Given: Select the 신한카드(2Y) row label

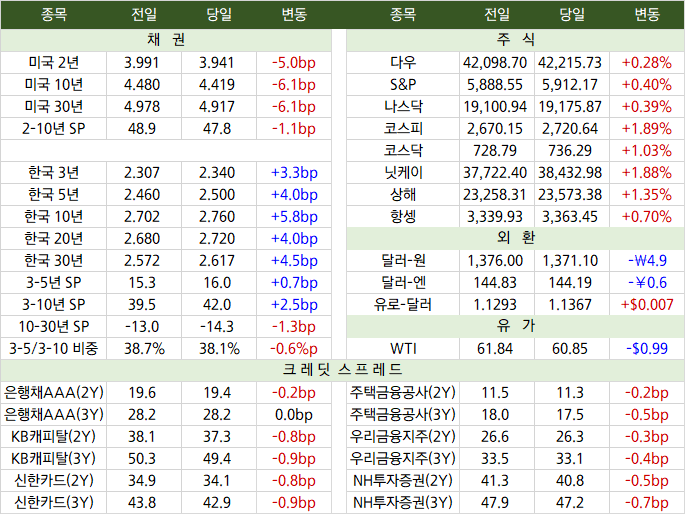Looking at the screenshot, I should tap(54, 480).
